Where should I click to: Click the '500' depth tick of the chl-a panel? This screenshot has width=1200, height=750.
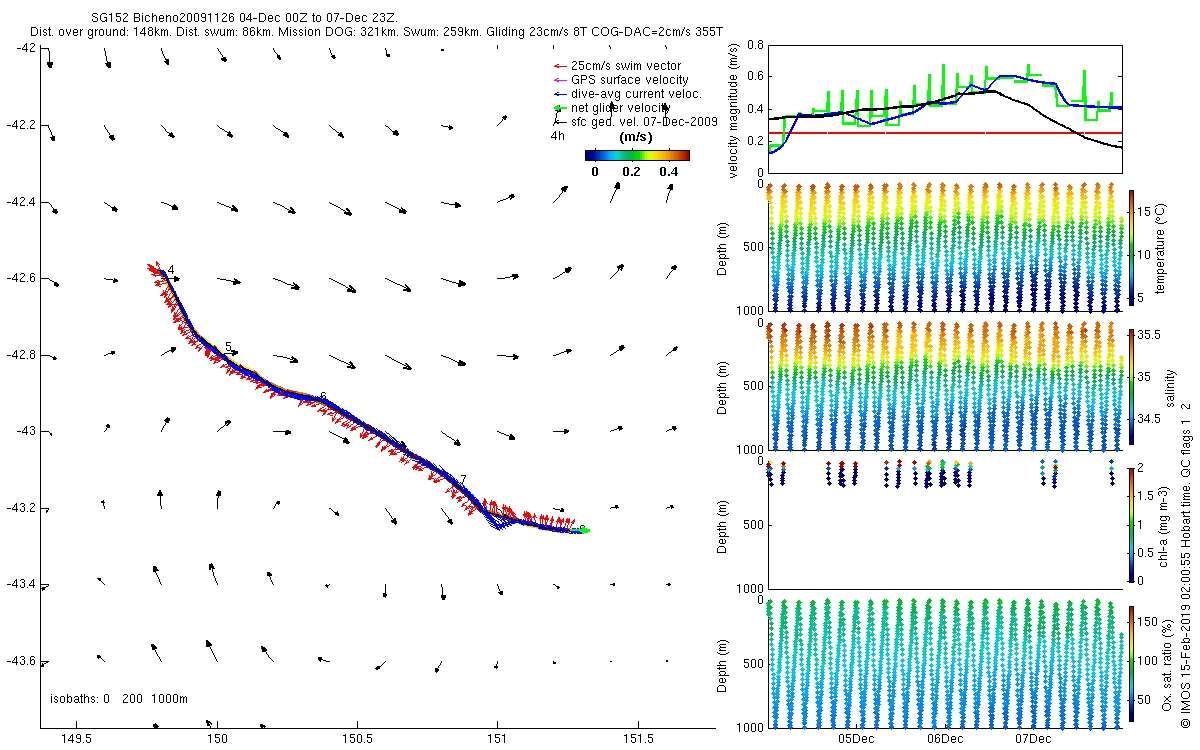coord(753,524)
